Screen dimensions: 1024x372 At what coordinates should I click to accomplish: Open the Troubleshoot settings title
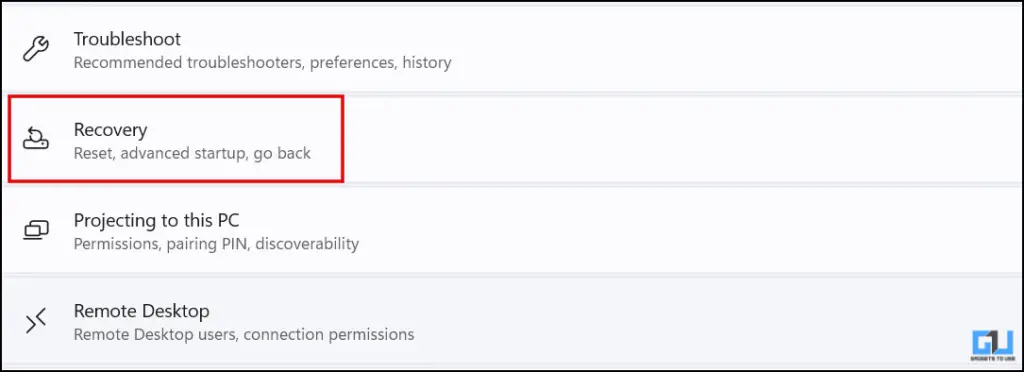(x=127, y=39)
